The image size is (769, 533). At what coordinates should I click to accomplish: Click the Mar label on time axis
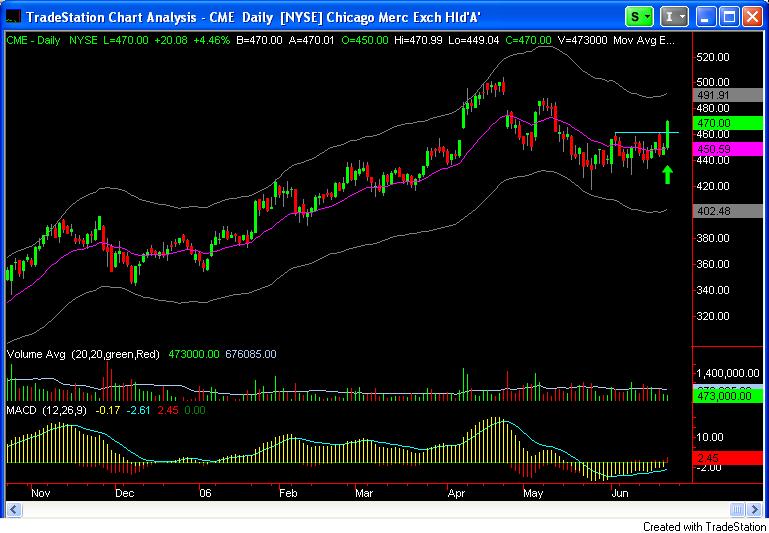pyautogui.click(x=363, y=493)
